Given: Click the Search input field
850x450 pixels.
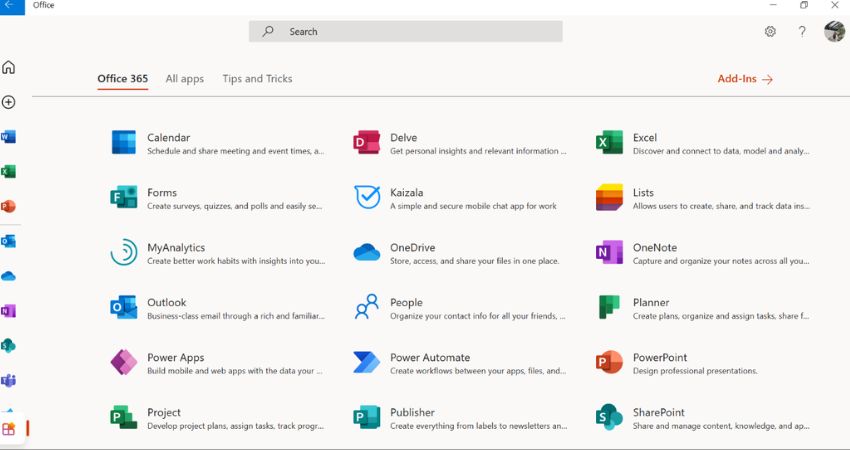Looking at the screenshot, I should [405, 32].
